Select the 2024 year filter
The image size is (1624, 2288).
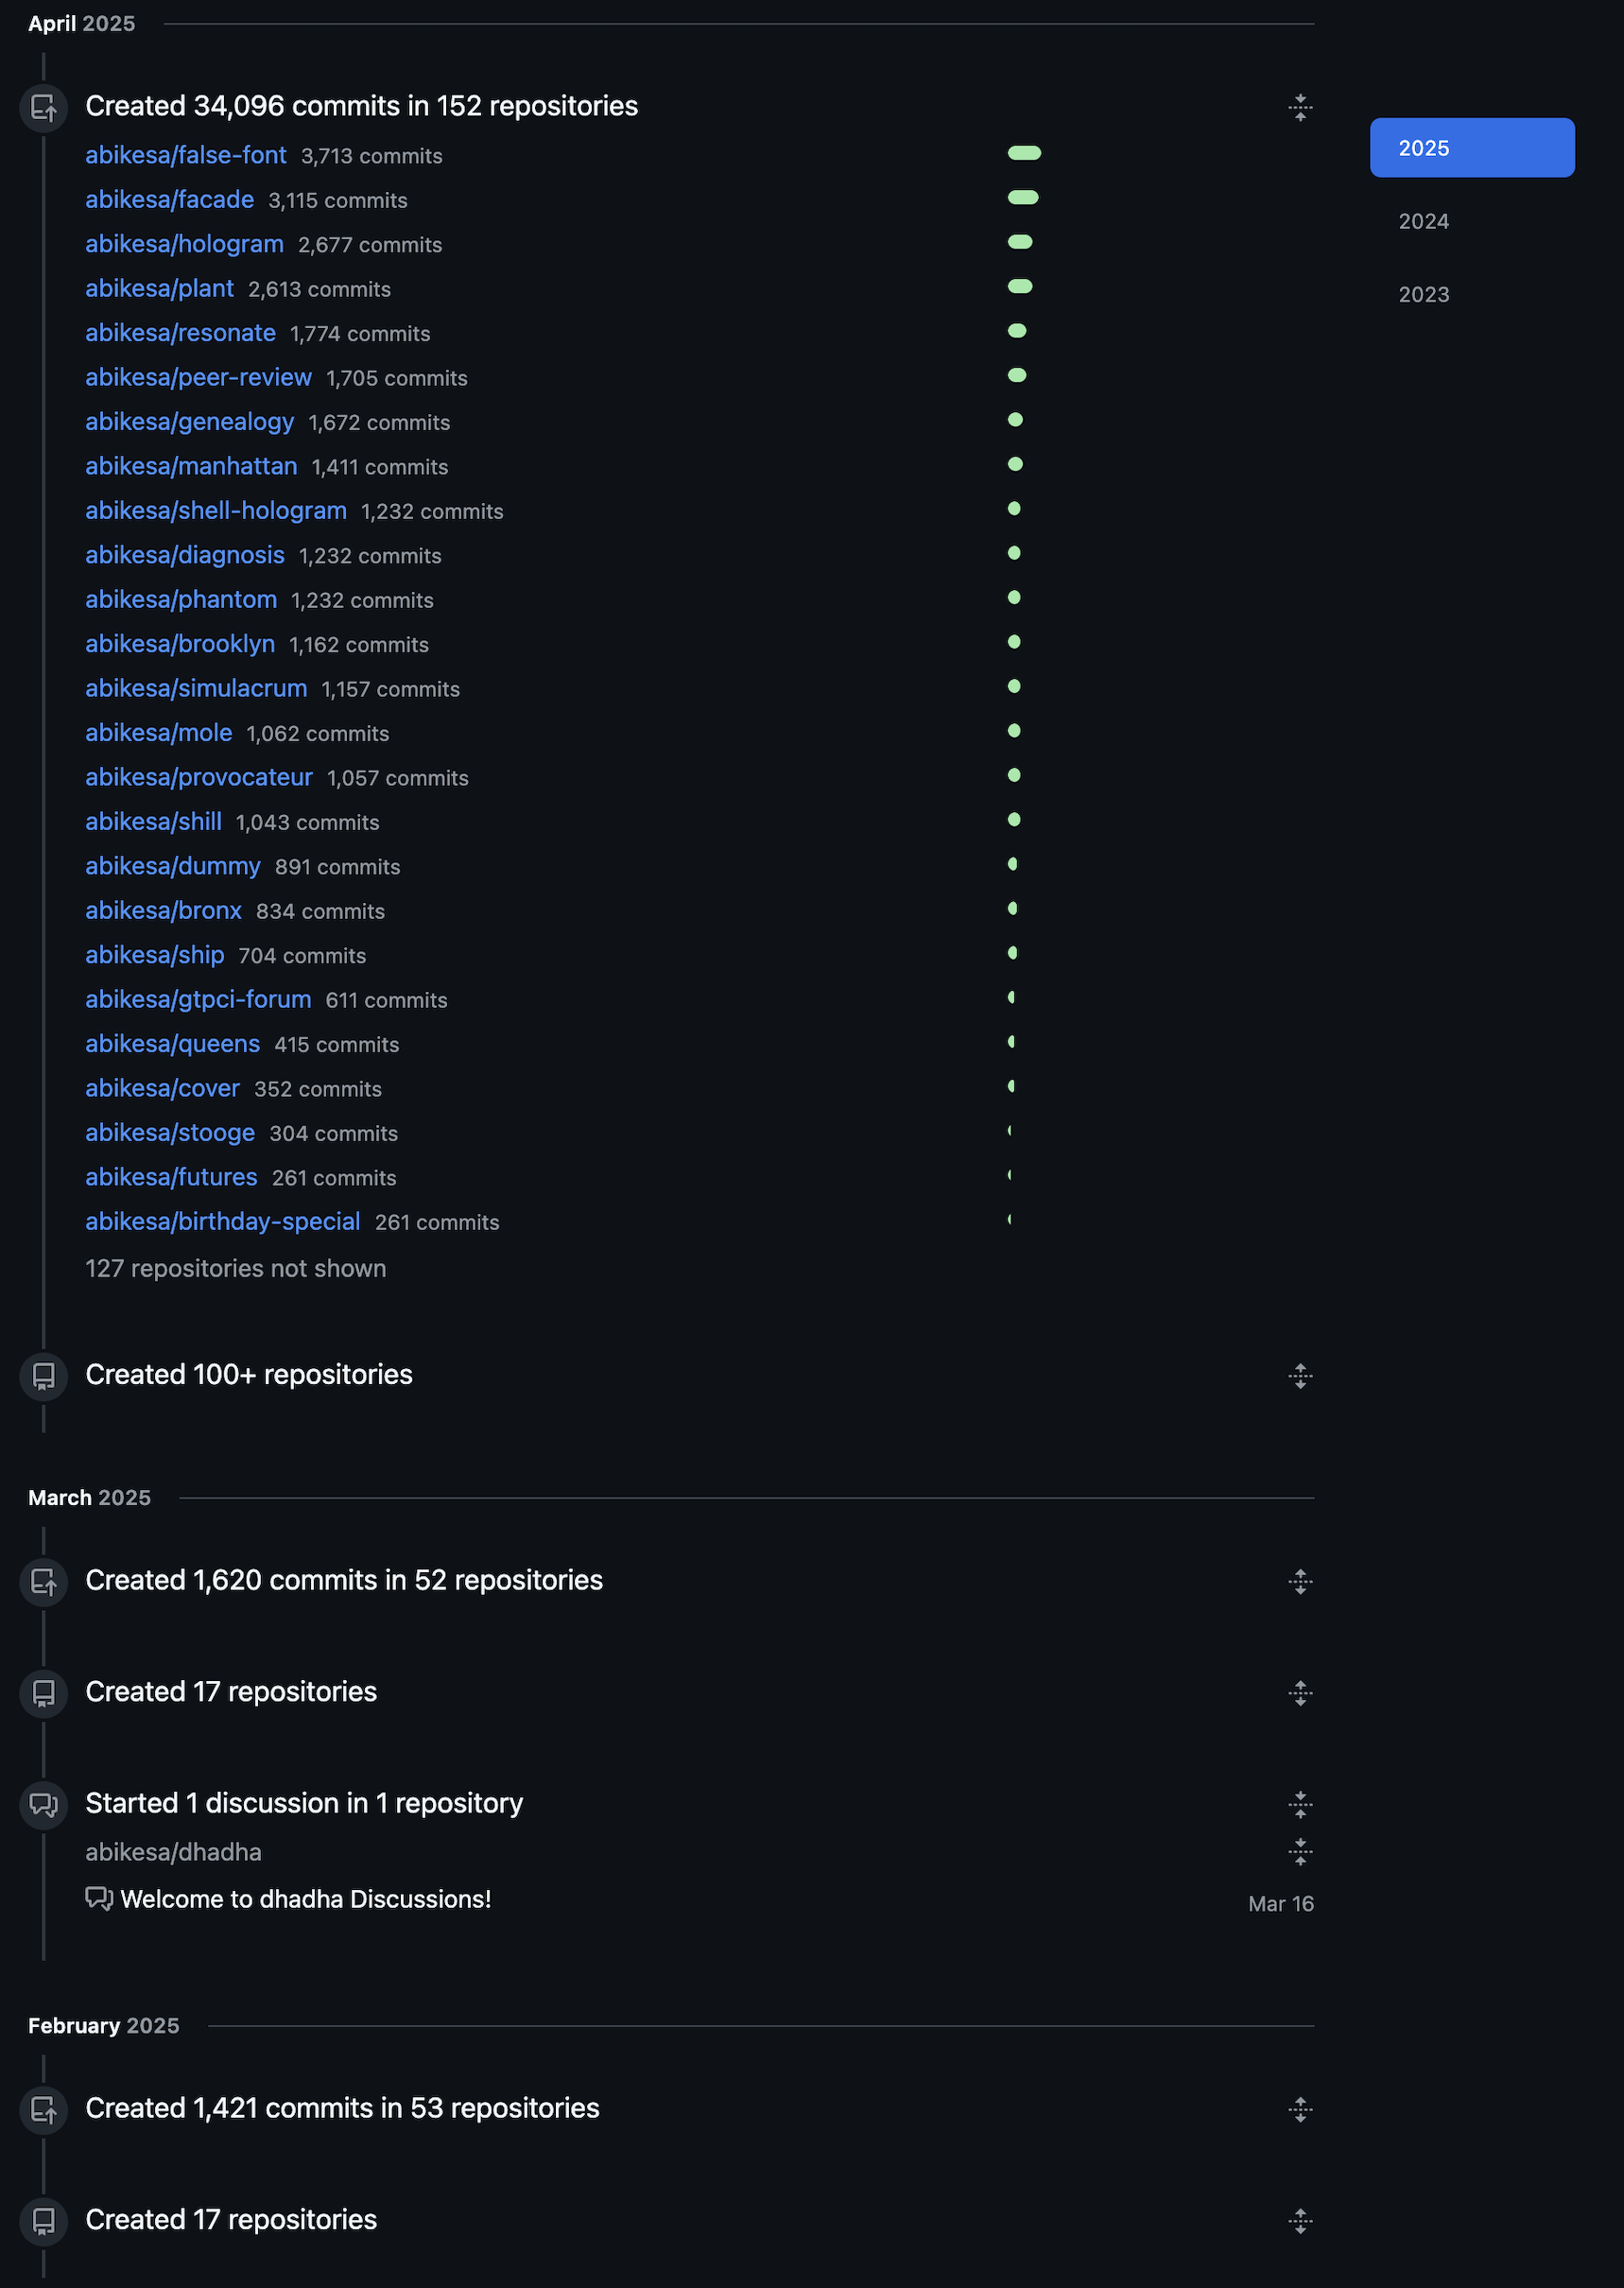[x=1472, y=221]
